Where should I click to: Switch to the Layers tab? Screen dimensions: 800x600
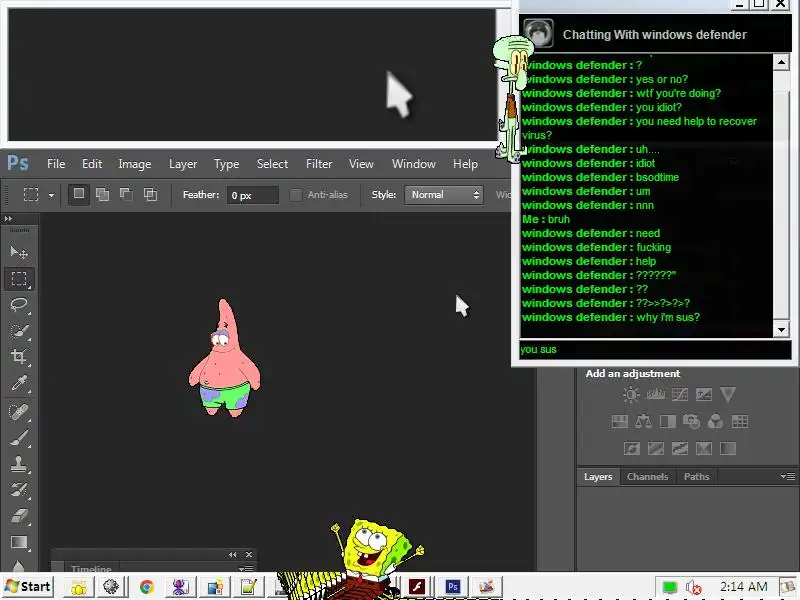point(598,477)
